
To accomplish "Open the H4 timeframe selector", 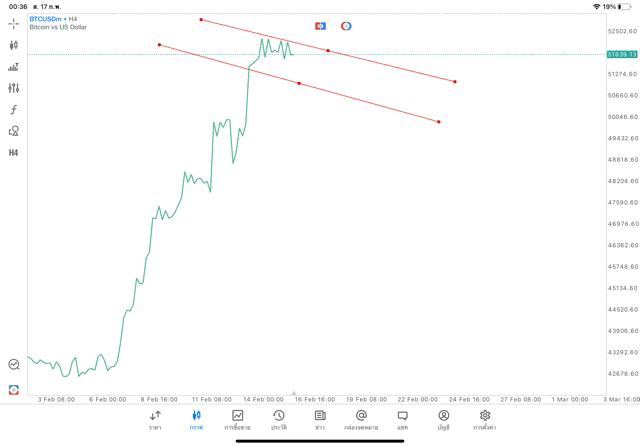I will 14,153.
